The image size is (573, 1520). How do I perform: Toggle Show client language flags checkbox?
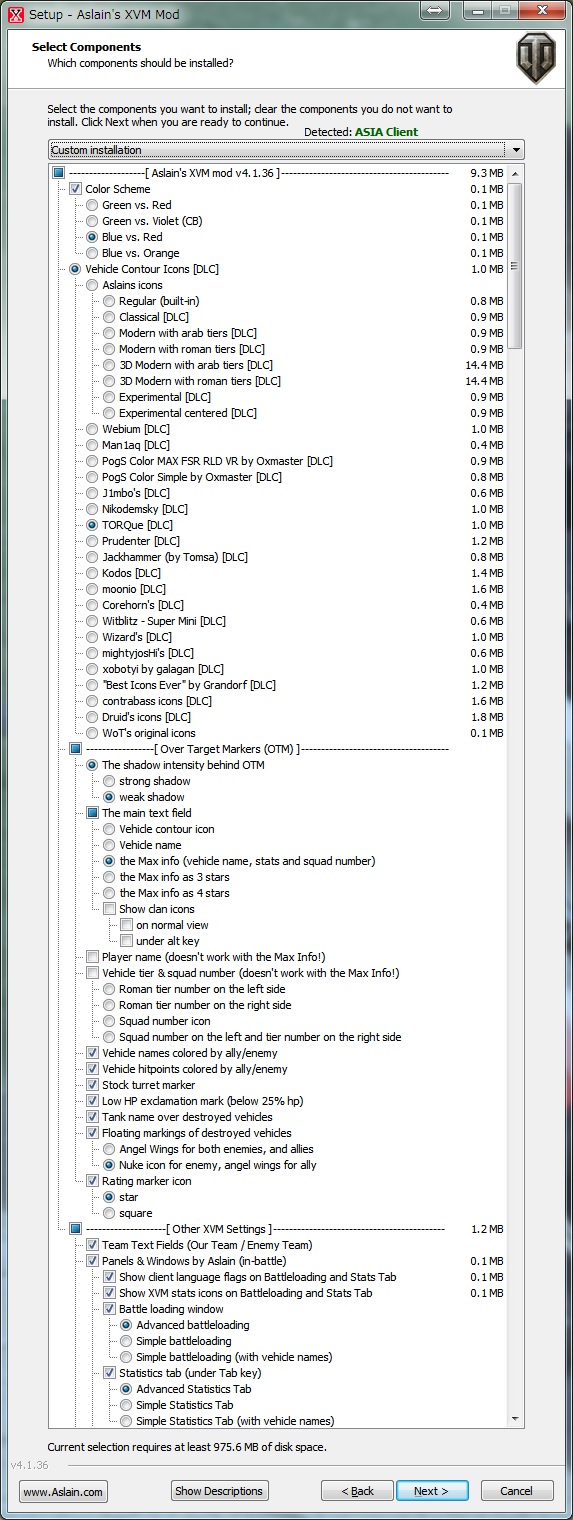coord(110,1277)
